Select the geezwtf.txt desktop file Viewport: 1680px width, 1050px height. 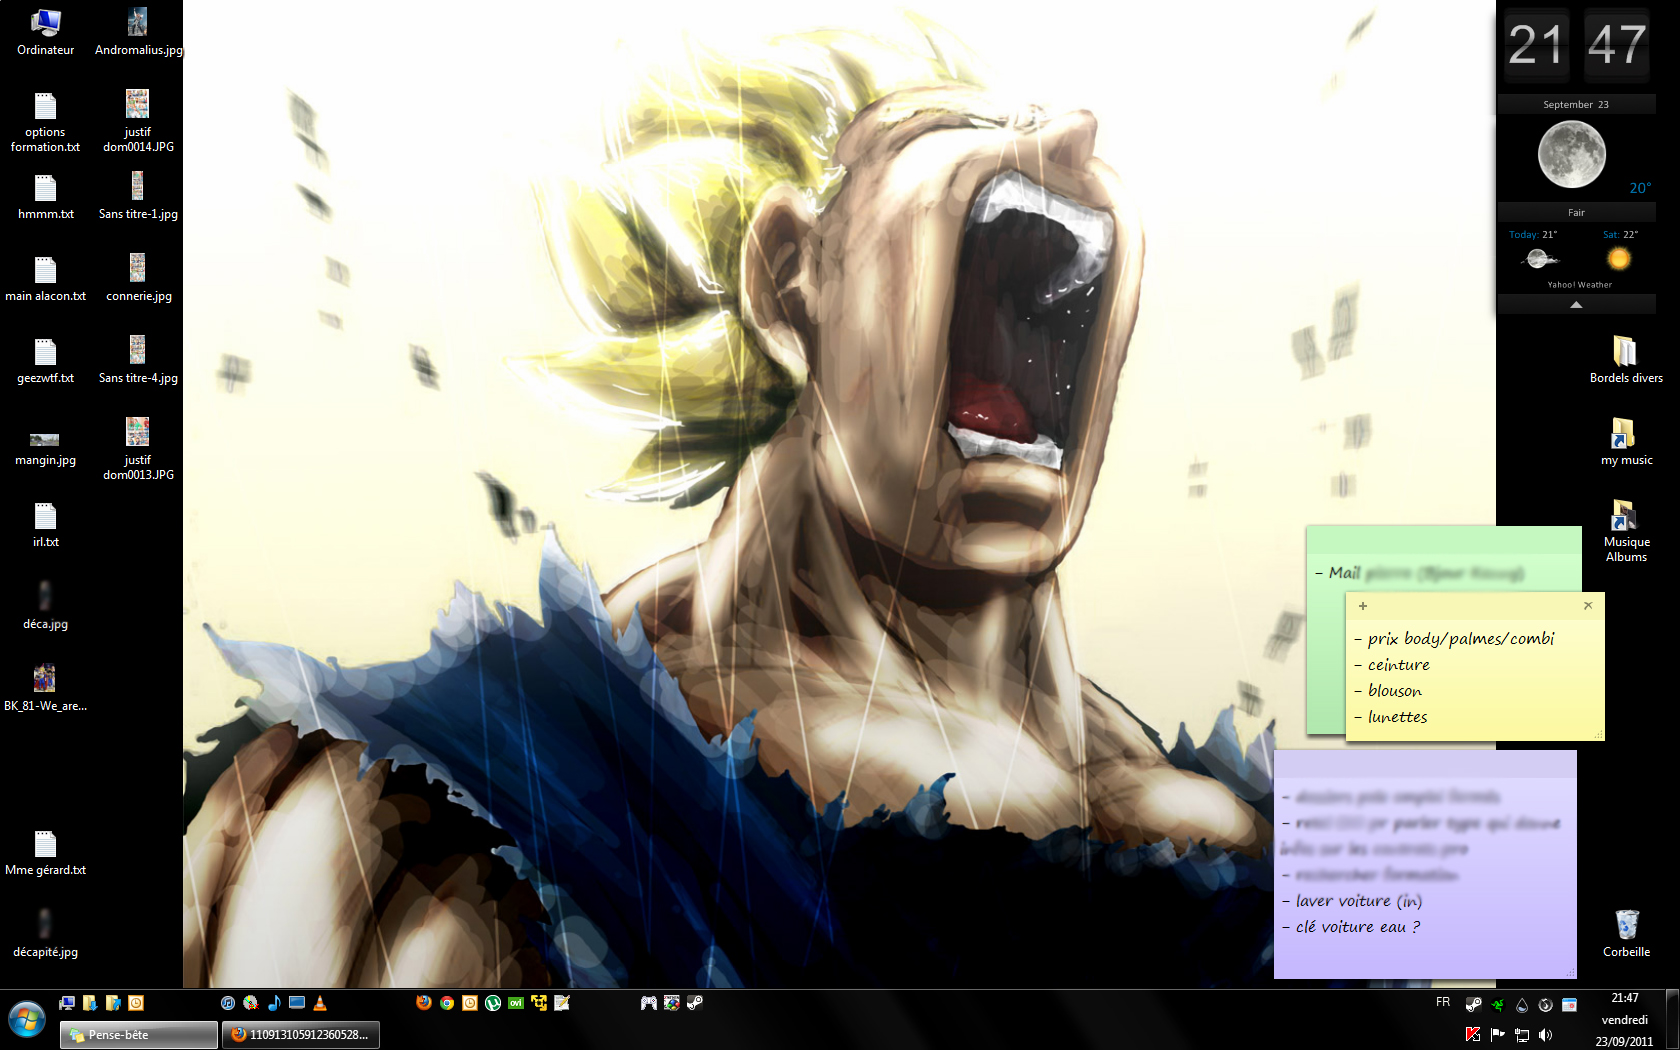coord(46,359)
